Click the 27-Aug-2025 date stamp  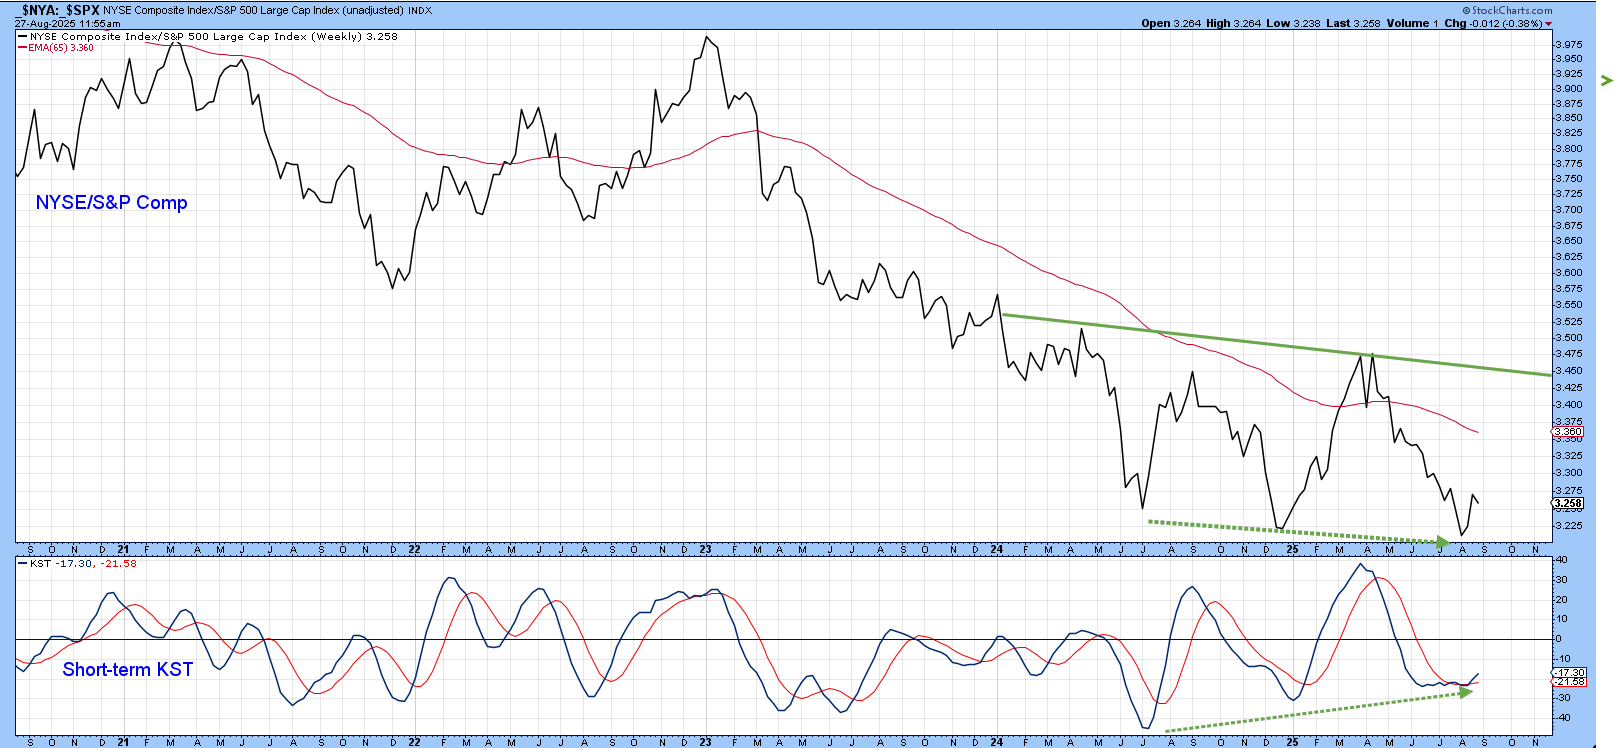[x=67, y=23]
